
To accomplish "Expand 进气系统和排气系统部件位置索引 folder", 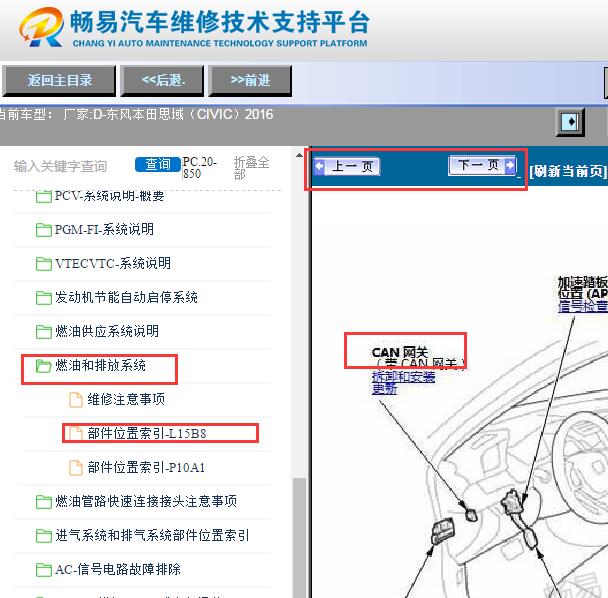I will (x=152, y=536).
